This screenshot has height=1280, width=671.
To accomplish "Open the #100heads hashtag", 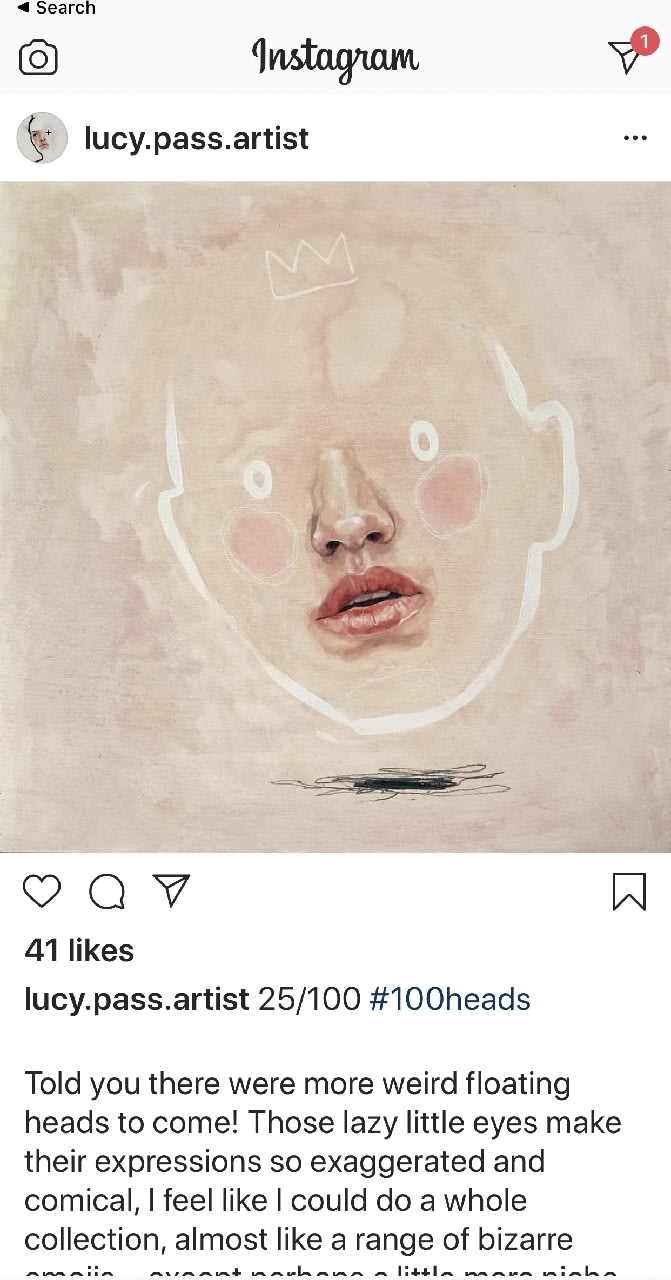I will tap(450, 998).
